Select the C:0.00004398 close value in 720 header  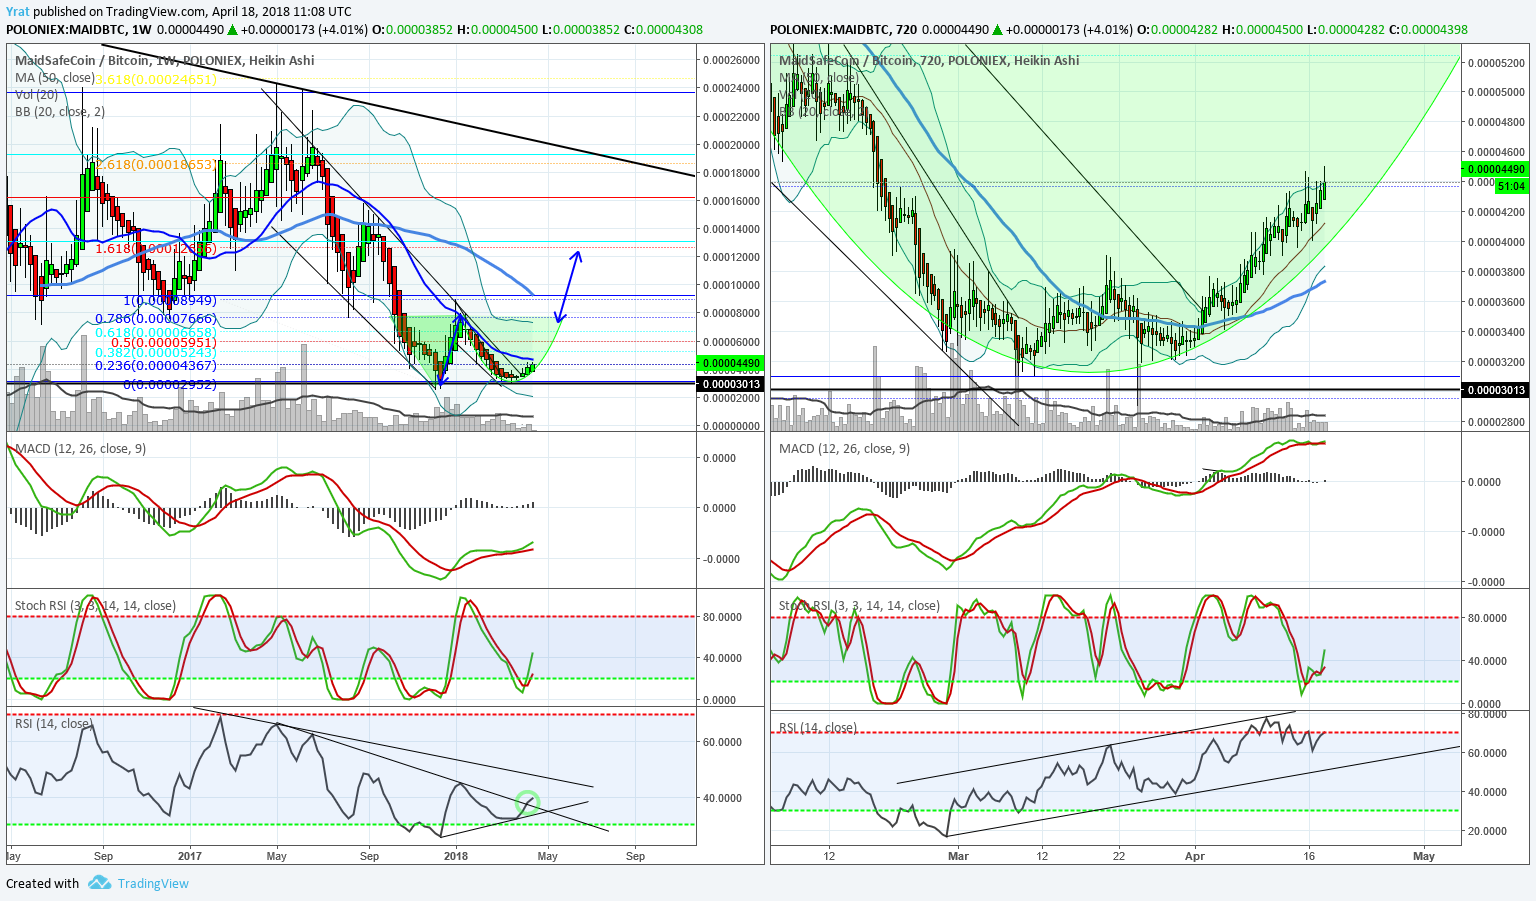coord(1428,29)
